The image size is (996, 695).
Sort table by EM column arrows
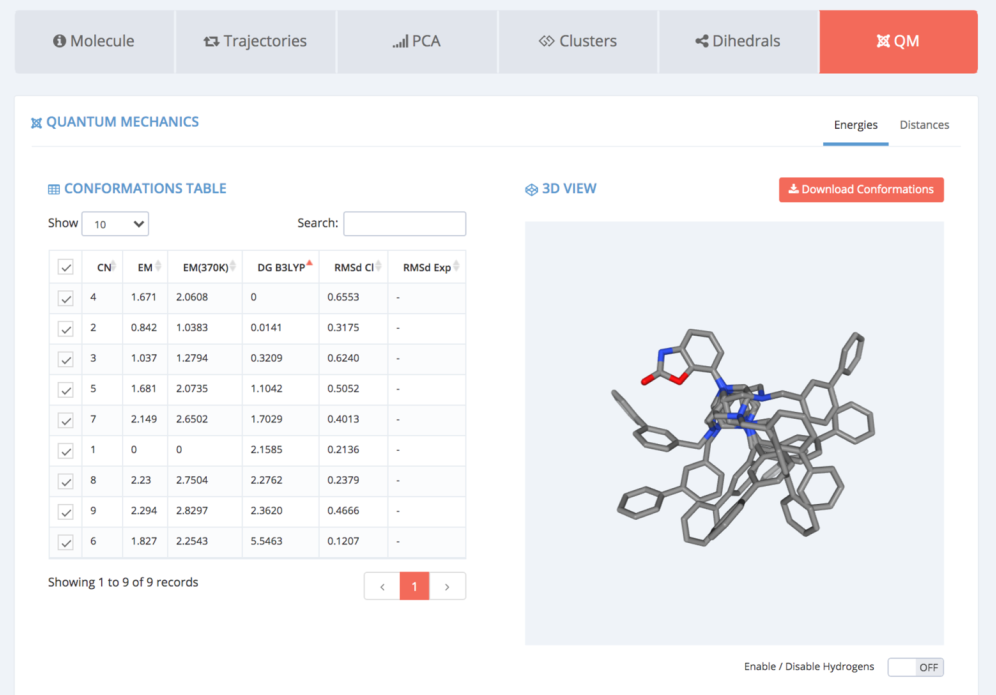158,267
